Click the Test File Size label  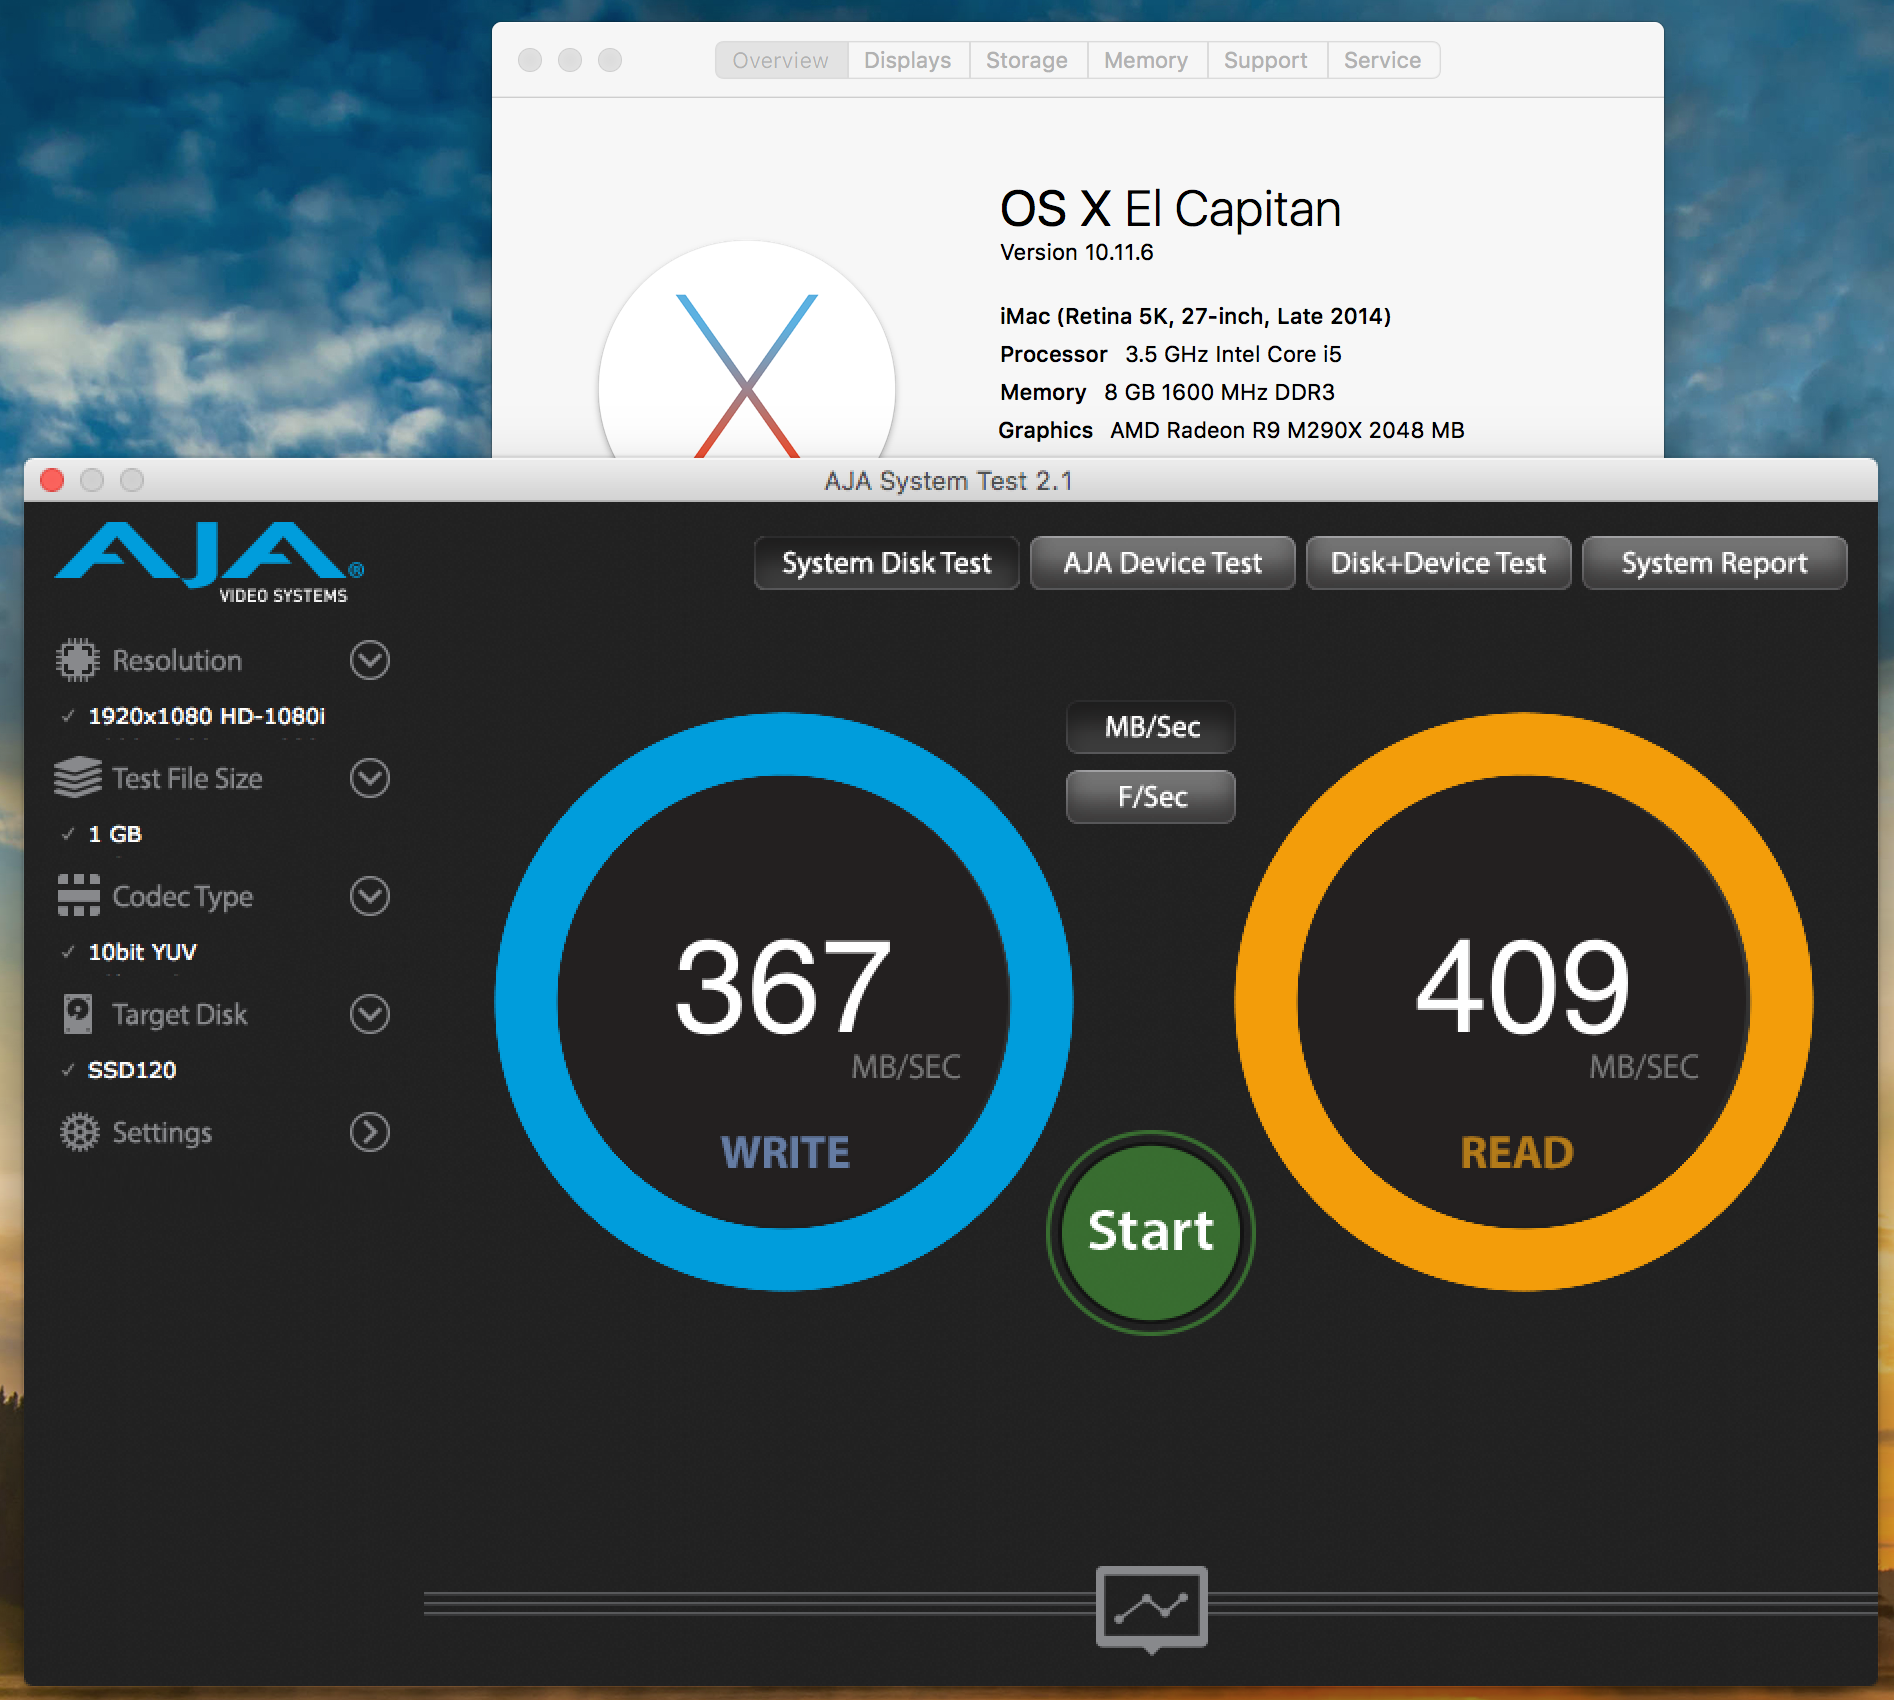[187, 778]
